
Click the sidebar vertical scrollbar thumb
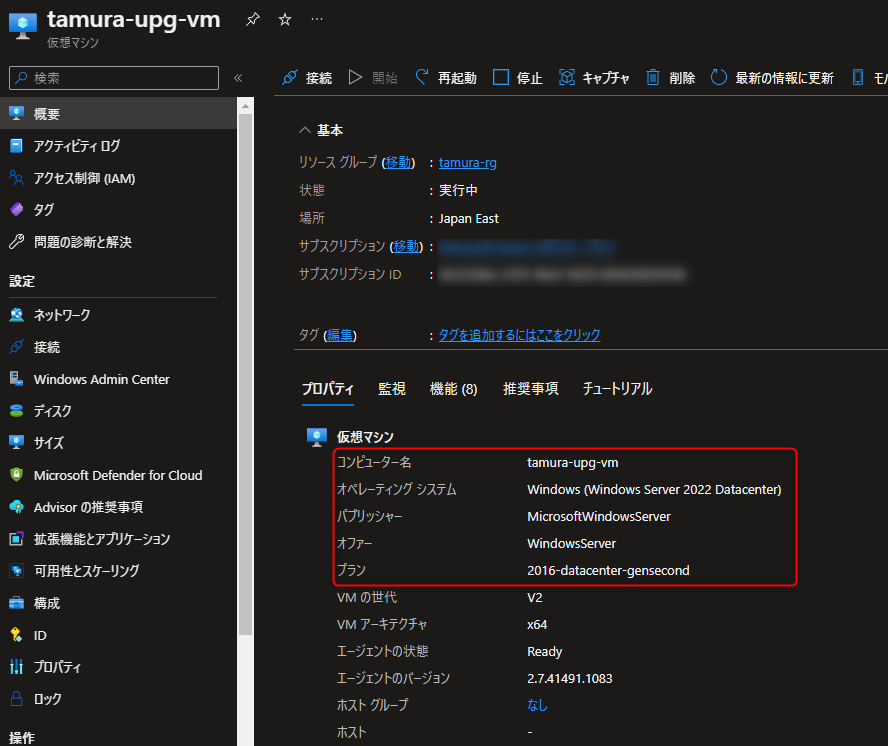point(245,374)
